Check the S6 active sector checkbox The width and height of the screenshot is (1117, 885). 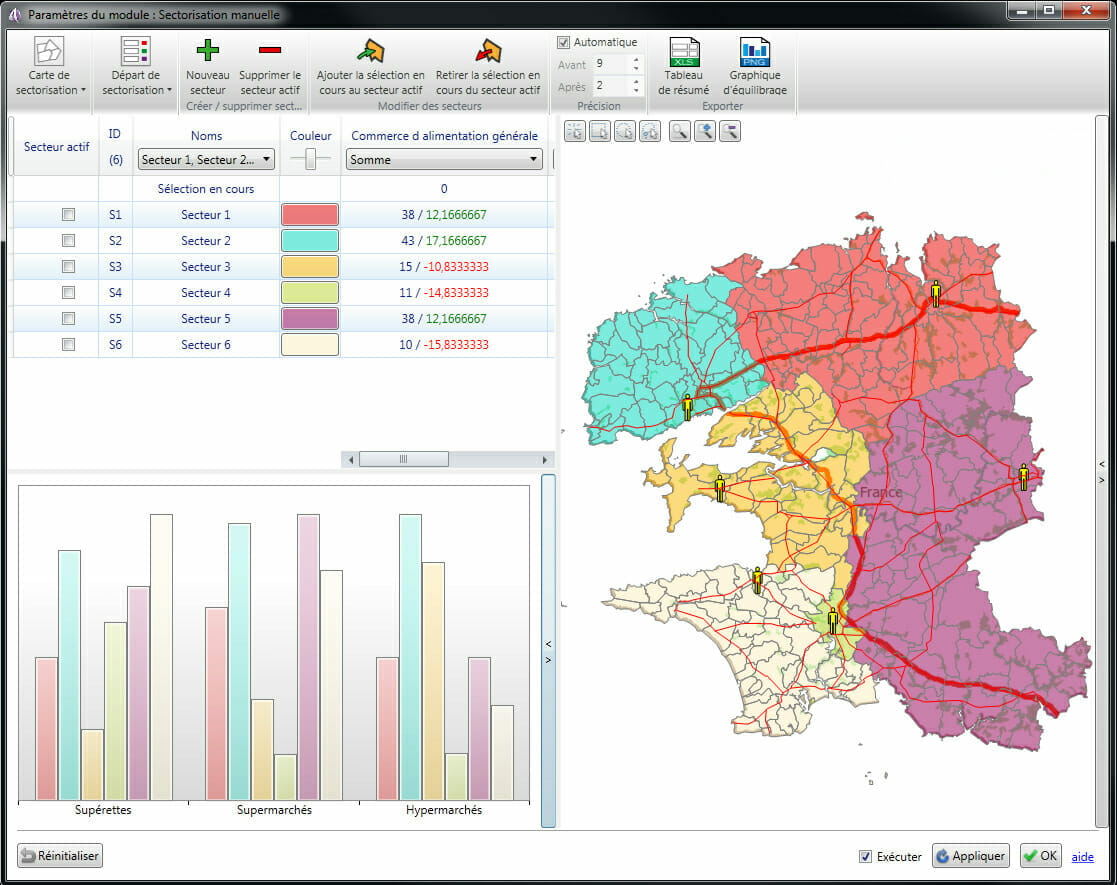68,345
